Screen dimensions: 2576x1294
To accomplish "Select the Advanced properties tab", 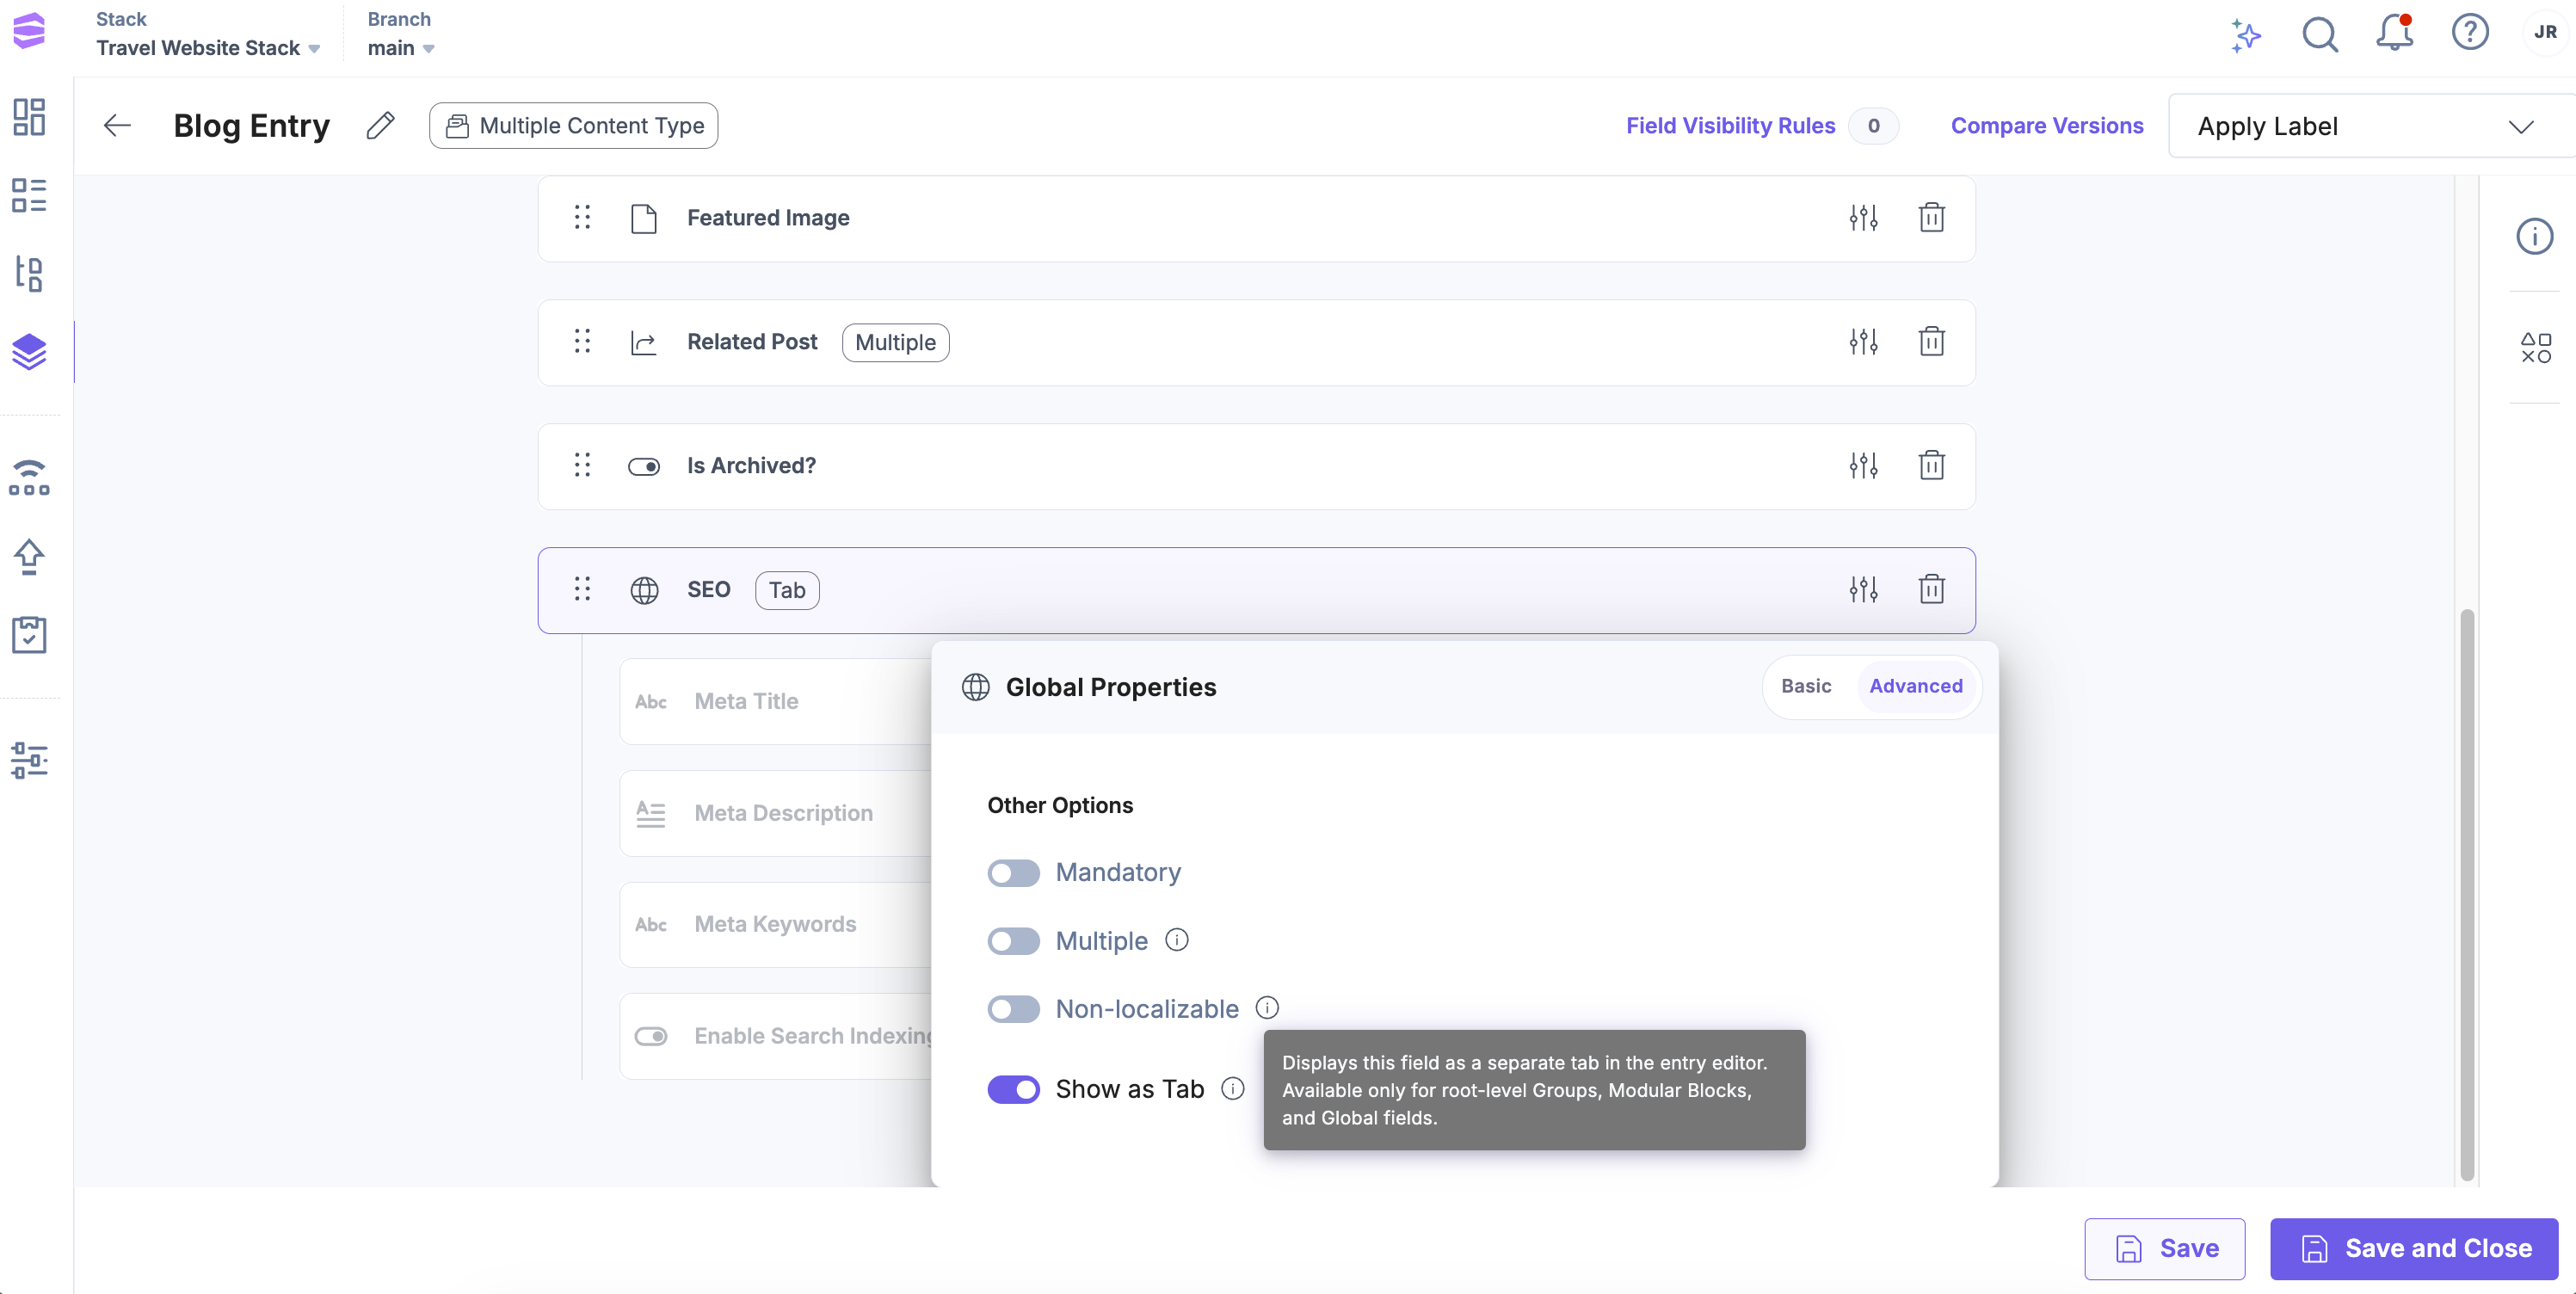I will [1915, 686].
